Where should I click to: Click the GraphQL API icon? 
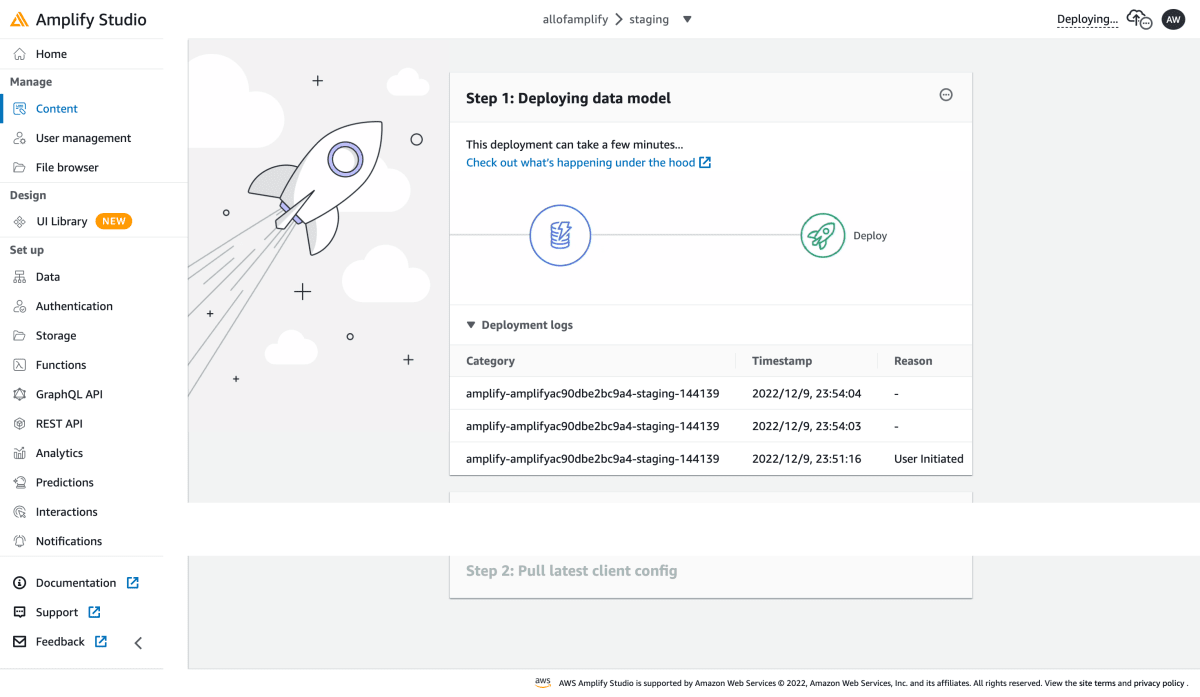(19, 395)
